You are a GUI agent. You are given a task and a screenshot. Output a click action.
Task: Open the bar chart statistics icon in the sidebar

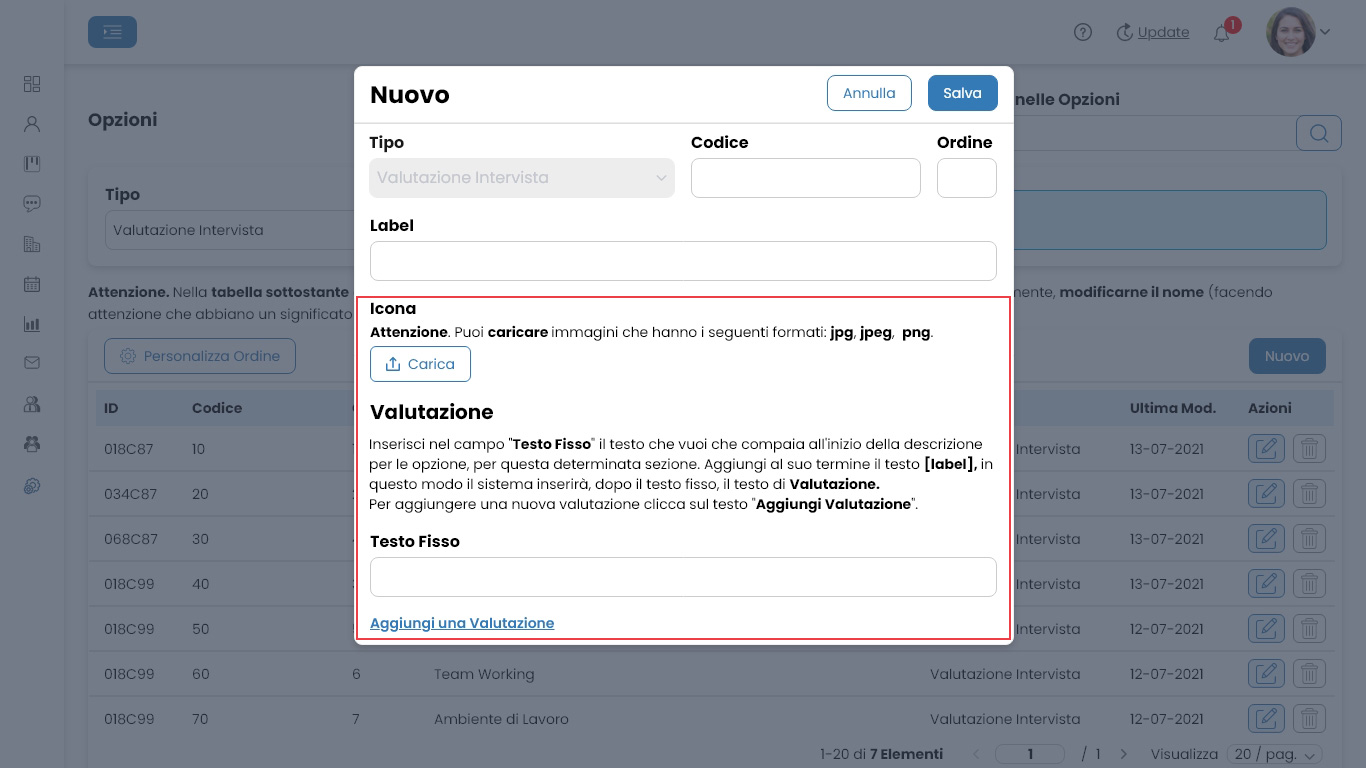coord(32,324)
